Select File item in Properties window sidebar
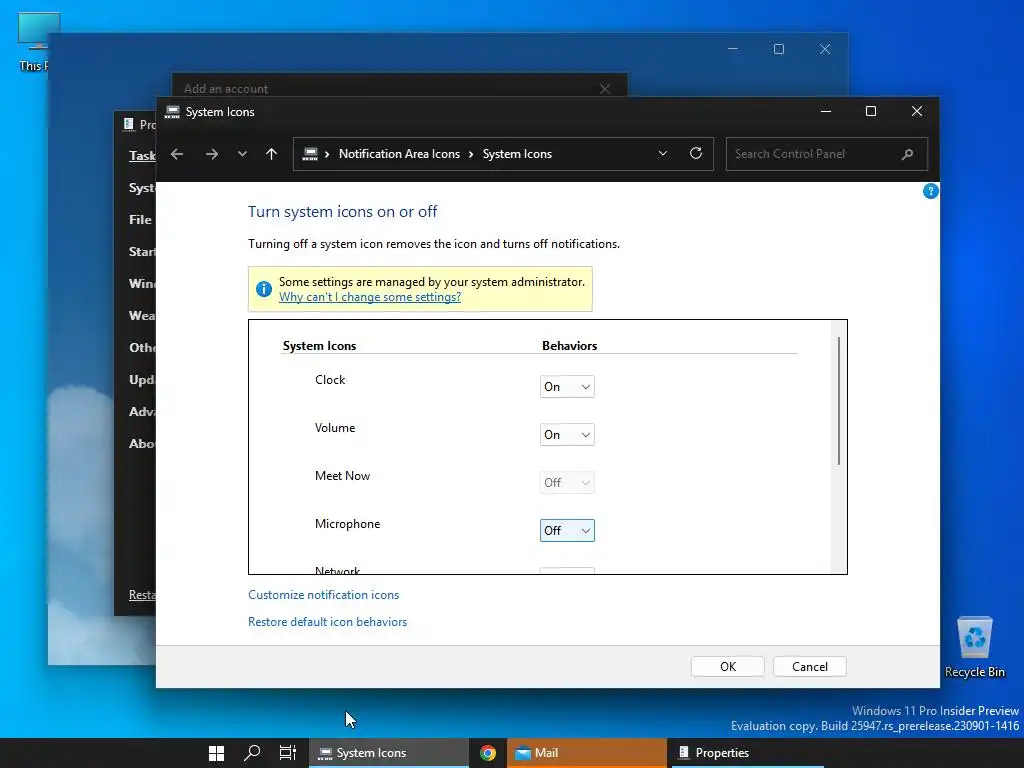Image resolution: width=1024 pixels, height=768 pixels. [x=140, y=220]
